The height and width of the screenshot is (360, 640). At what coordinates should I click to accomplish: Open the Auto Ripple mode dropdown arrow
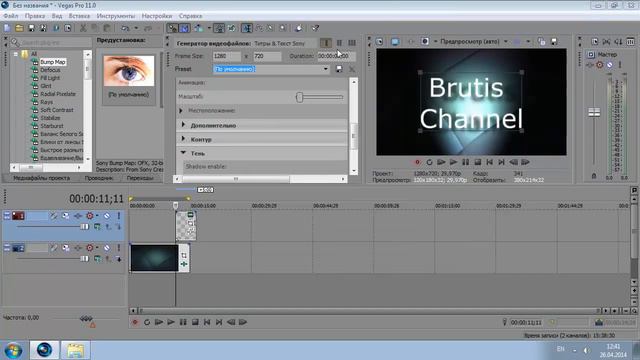tap(209, 28)
